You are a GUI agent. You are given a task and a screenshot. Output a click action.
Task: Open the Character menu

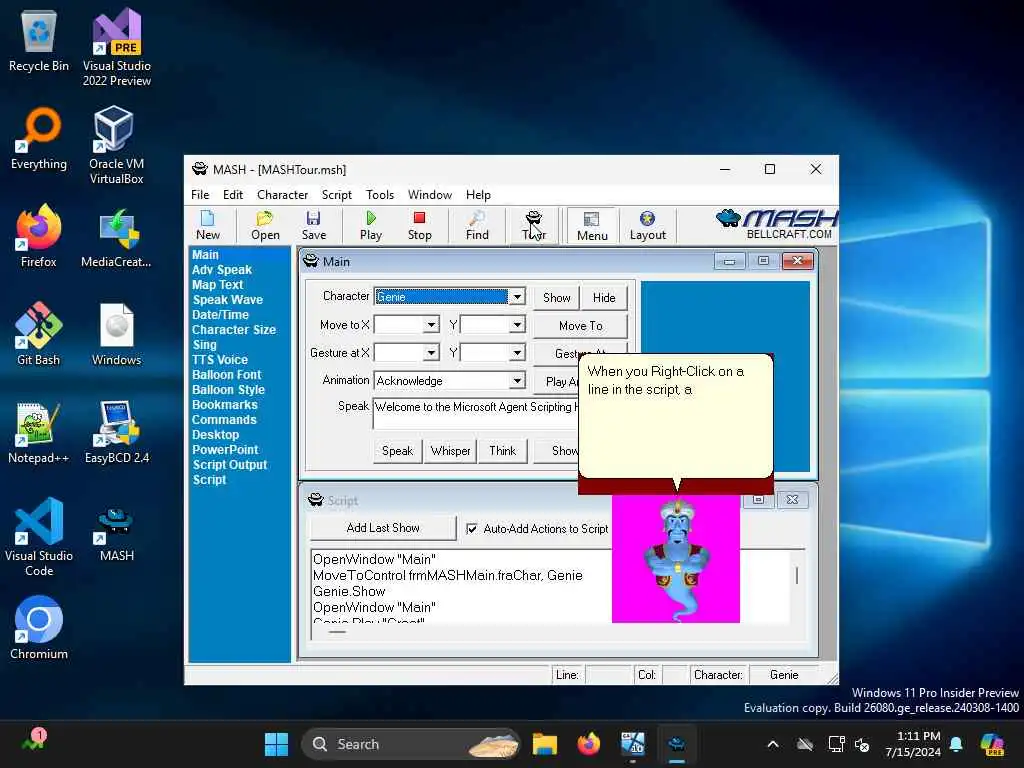(282, 195)
